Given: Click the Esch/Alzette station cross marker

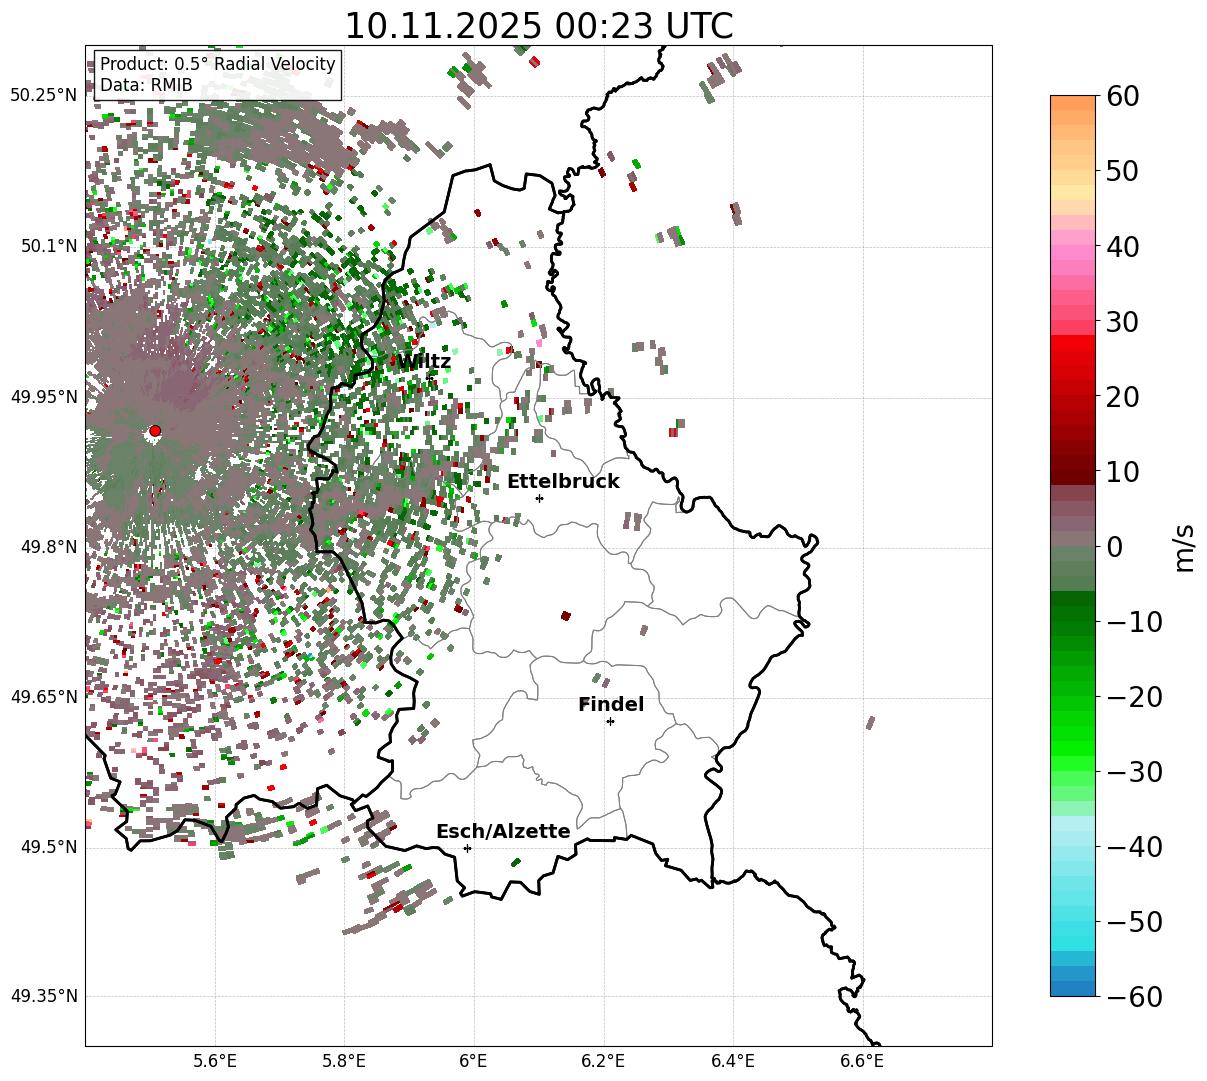Looking at the screenshot, I should [467, 848].
